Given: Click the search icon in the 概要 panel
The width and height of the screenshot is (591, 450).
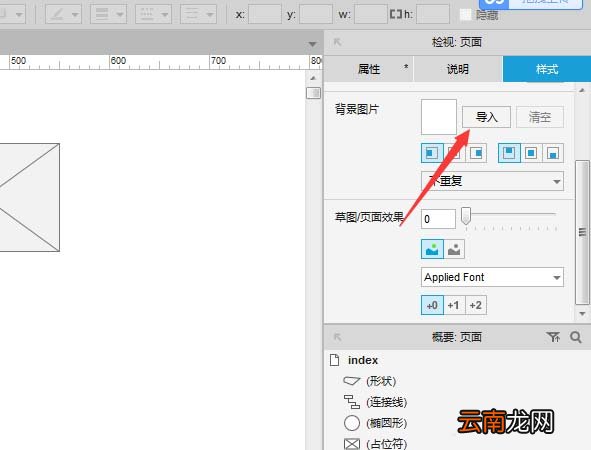Looking at the screenshot, I should pos(576,337).
